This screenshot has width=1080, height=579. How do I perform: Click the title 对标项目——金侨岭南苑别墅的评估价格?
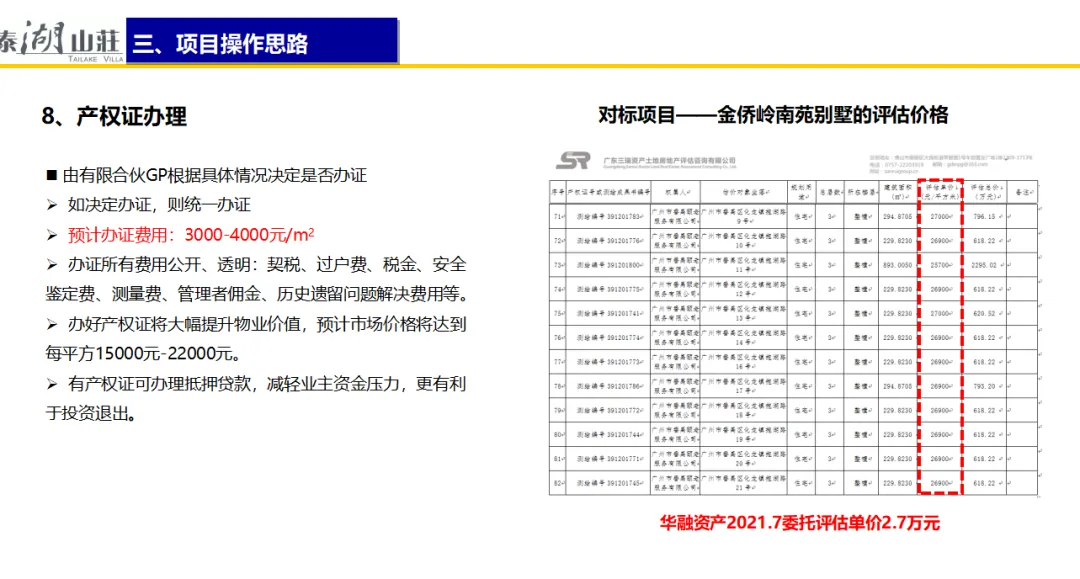point(773,114)
